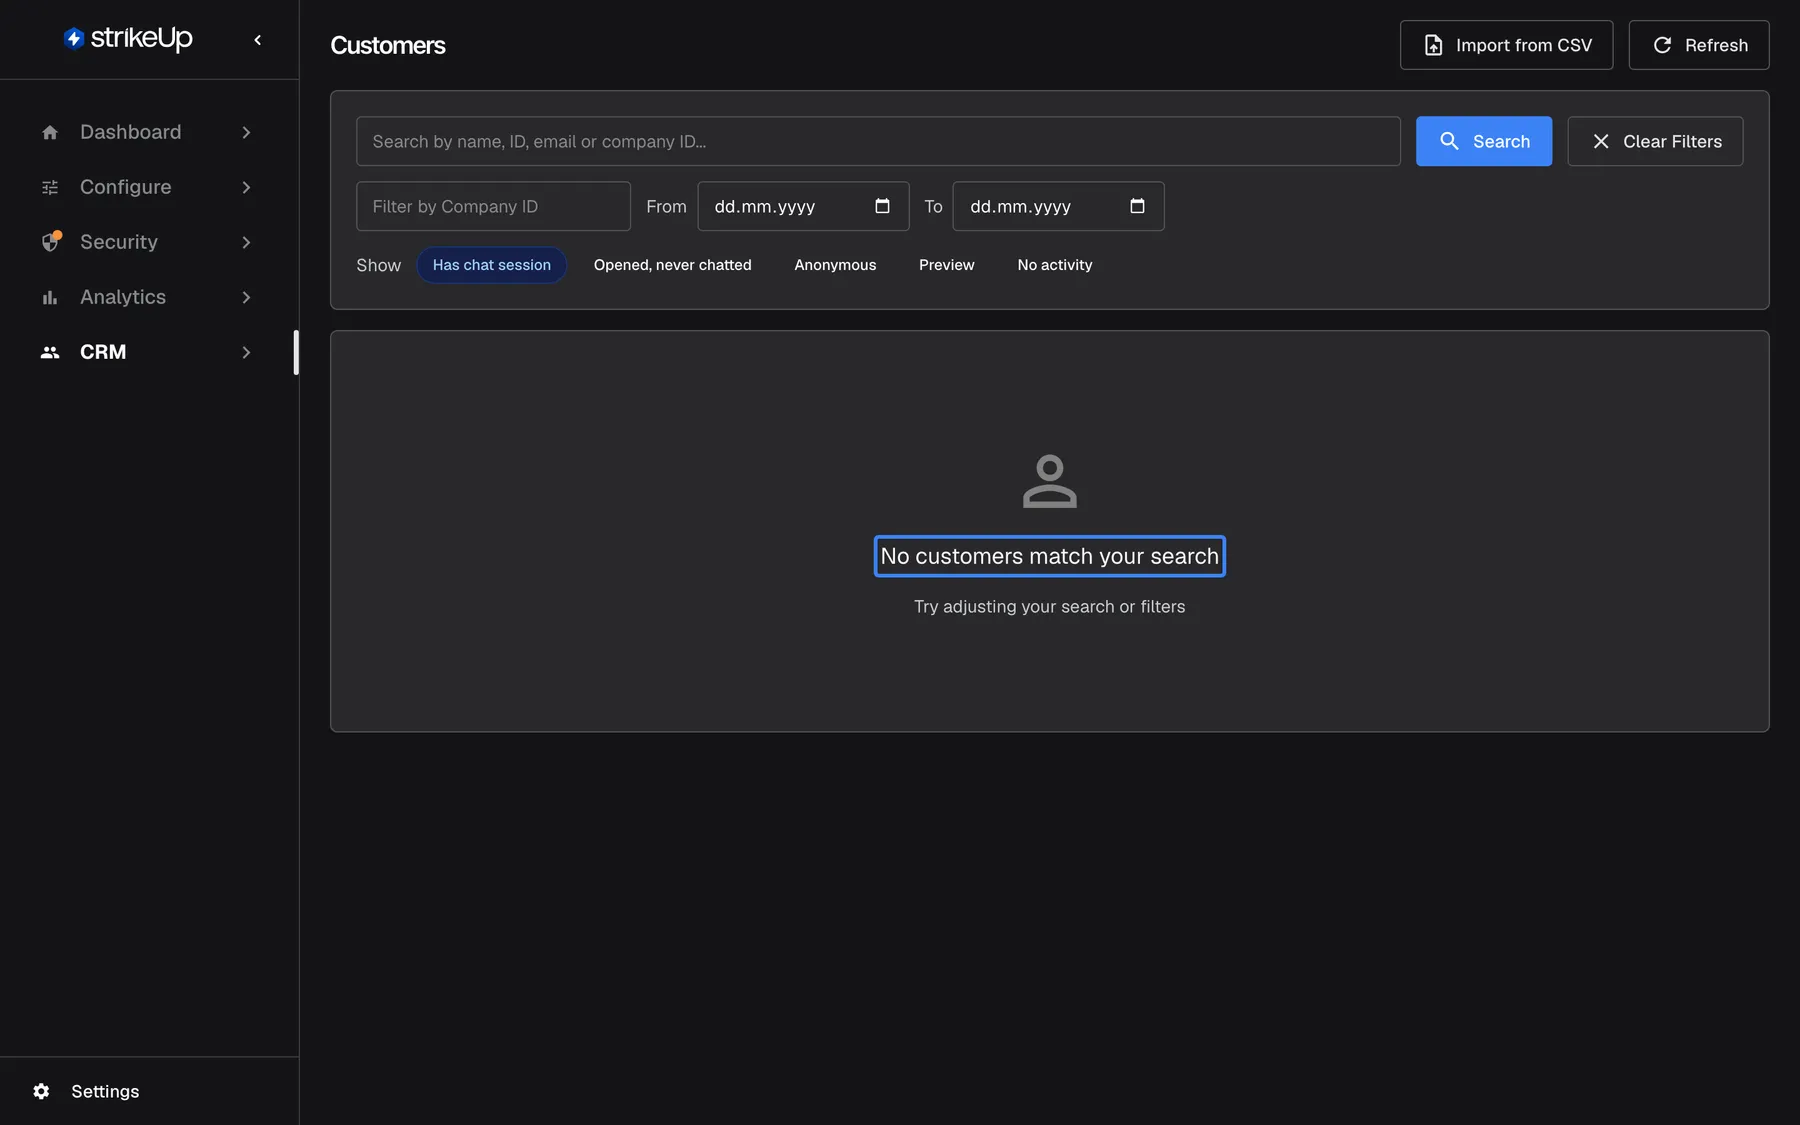Toggle the No activity filter chip

tap(1054, 265)
